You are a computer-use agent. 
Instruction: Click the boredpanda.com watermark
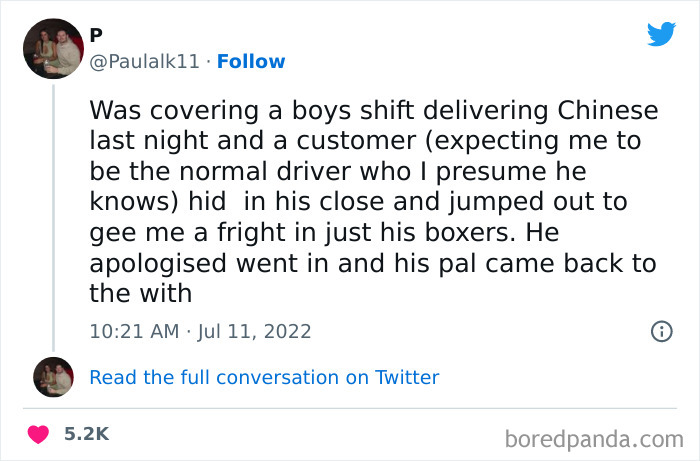(x=596, y=437)
